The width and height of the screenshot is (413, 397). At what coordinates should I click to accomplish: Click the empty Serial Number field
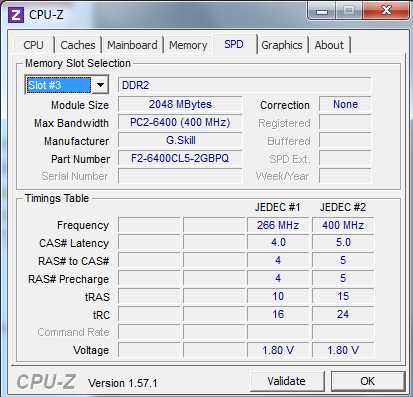(180, 176)
